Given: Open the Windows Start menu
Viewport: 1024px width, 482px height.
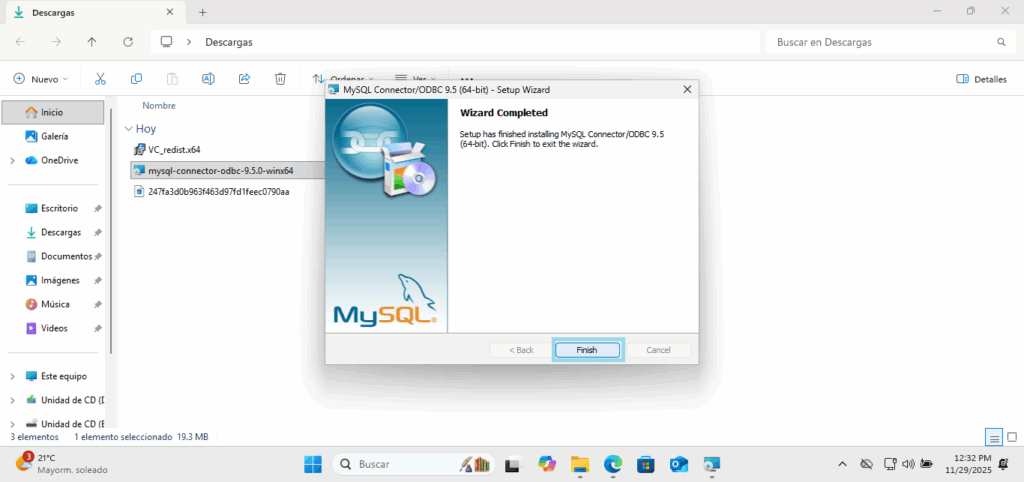Looking at the screenshot, I should tap(313, 464).
